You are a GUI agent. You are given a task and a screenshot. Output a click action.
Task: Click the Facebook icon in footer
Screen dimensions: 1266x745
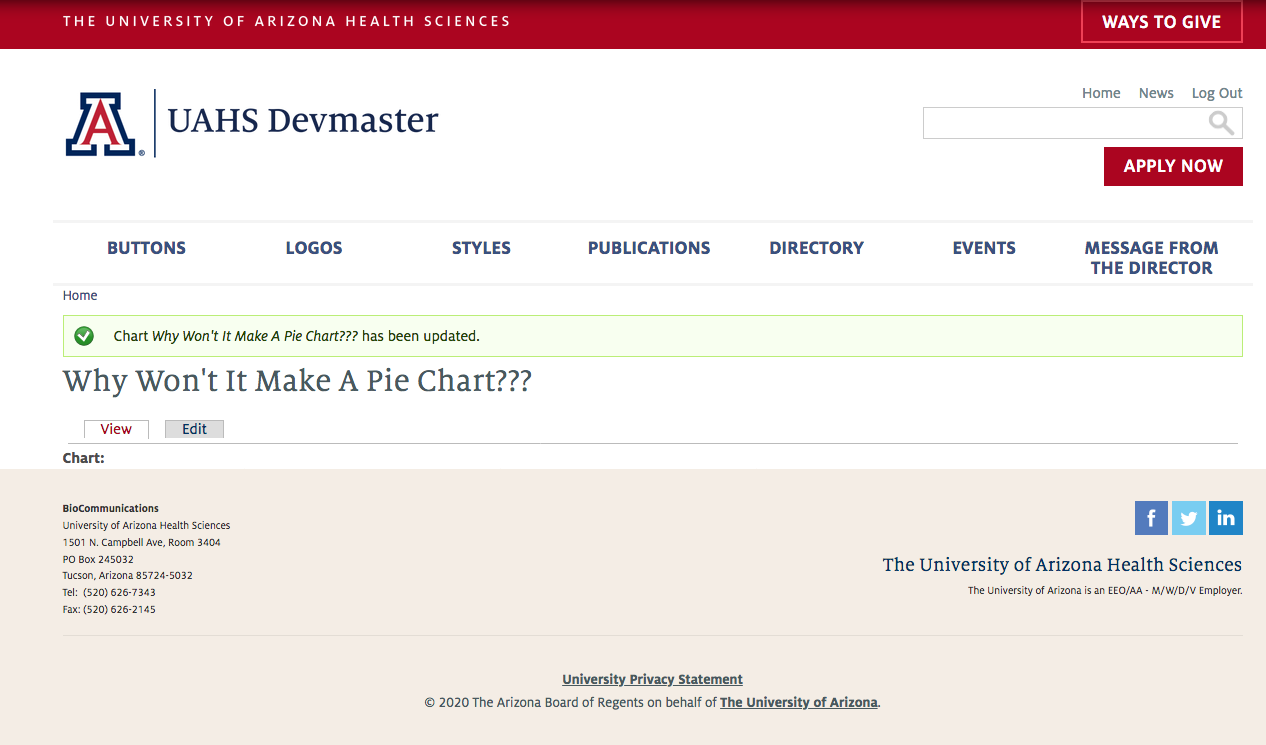(1151, 518)
